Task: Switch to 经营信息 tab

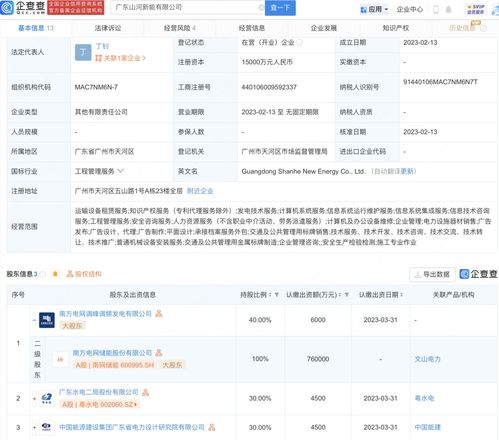Action: 252,28
